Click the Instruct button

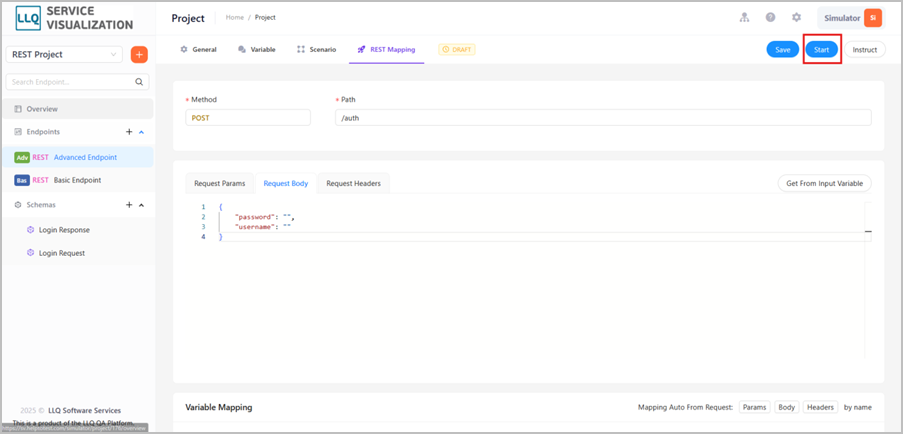864,50
